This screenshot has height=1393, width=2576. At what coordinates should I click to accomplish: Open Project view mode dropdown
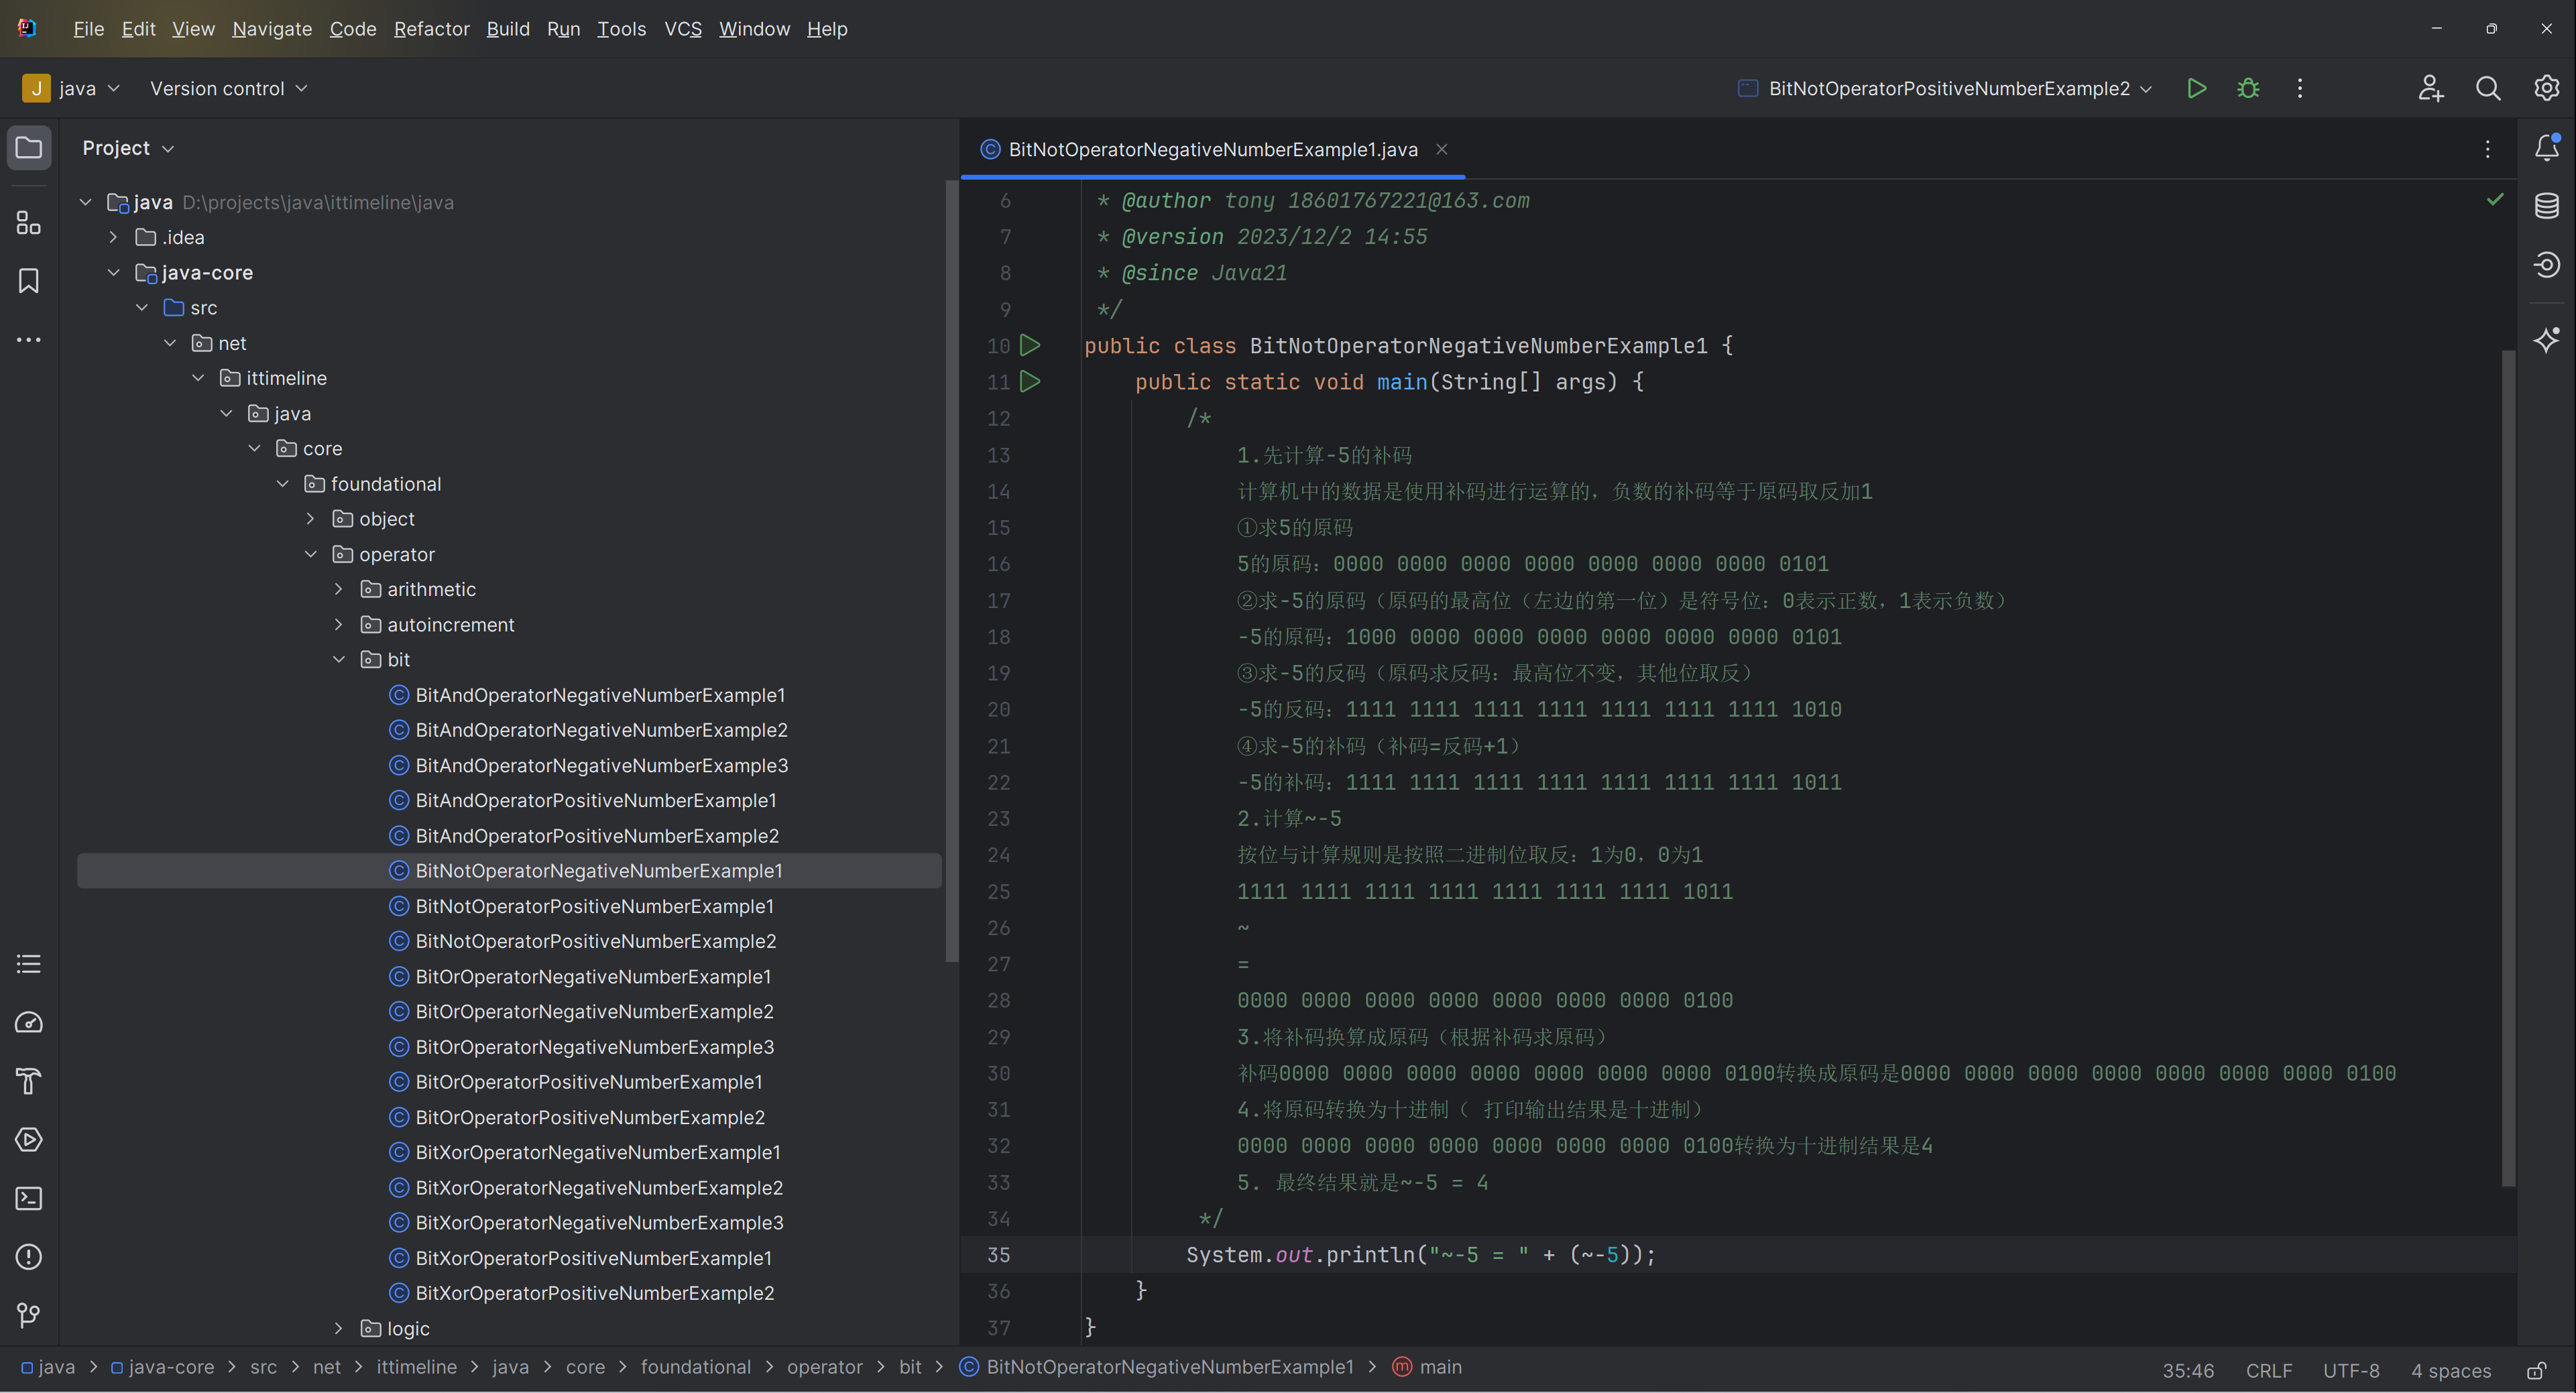click(128, 148)
